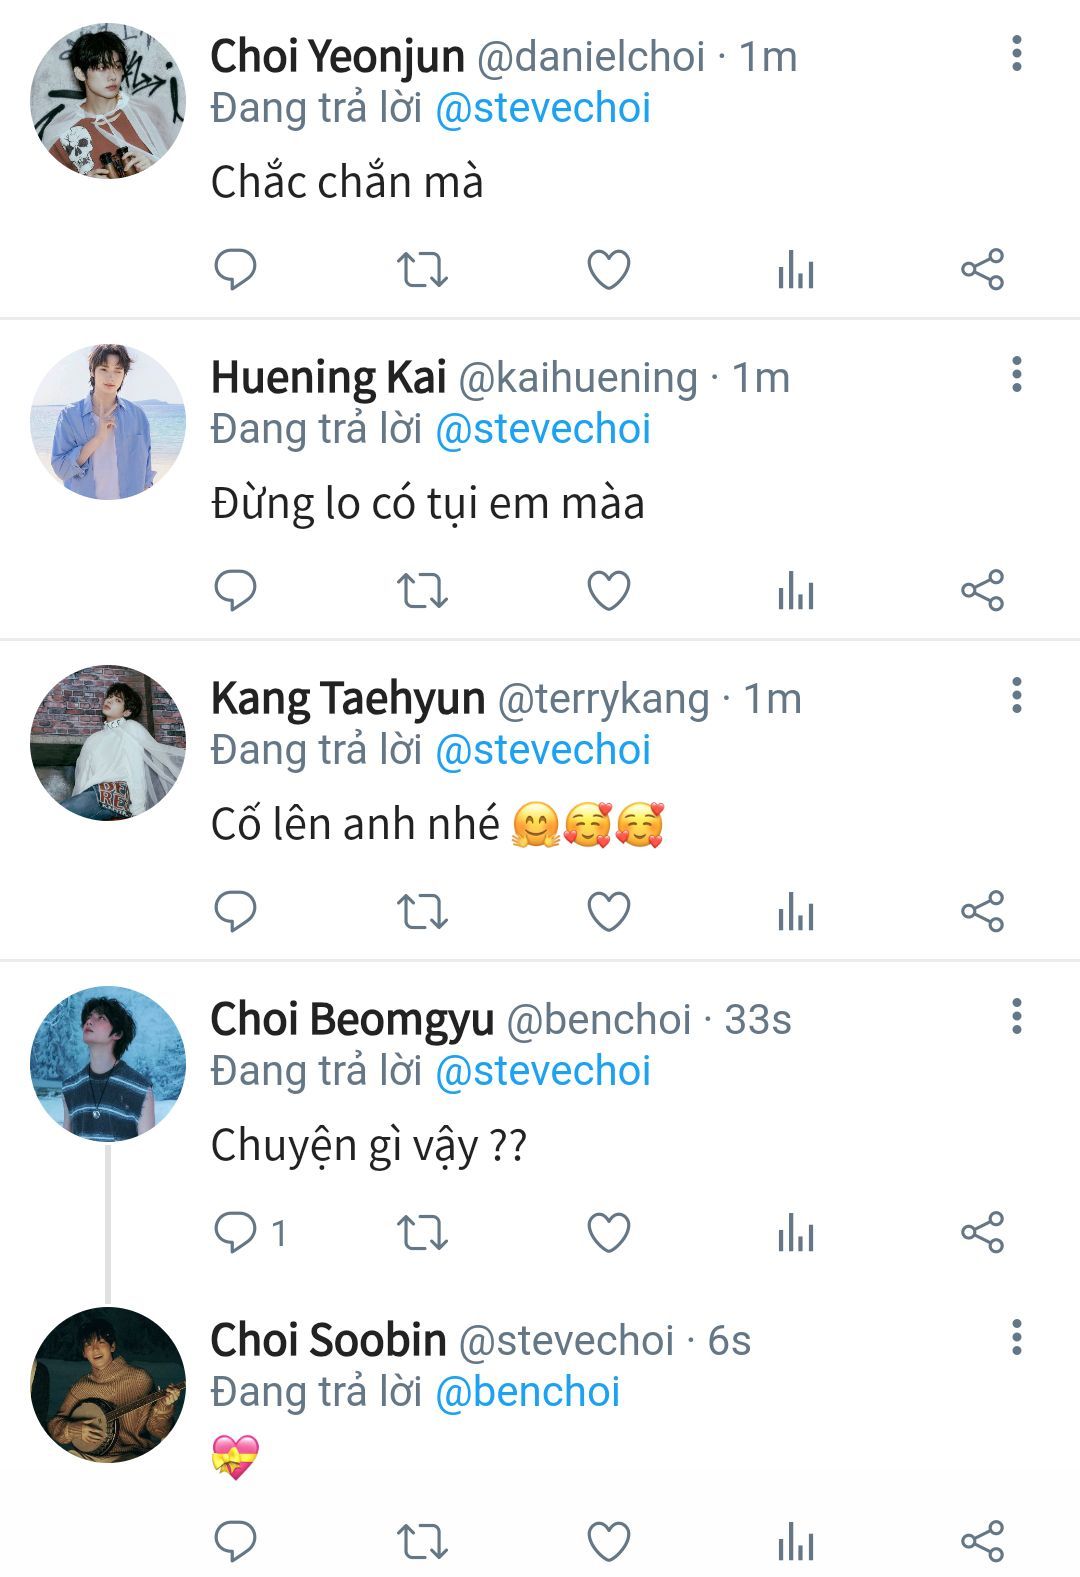
Task: Open more options for Choi Yeonjun's tweet
Action: tap(1016, 54)
